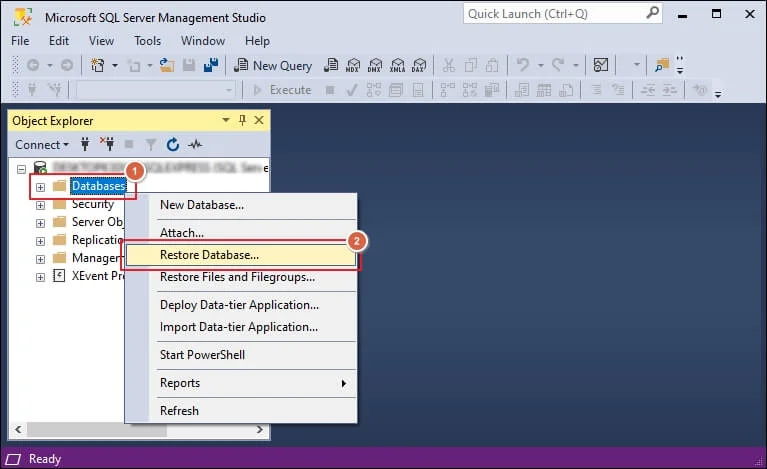Open the SQL editor toolbar overflow options

coord(718,94)
